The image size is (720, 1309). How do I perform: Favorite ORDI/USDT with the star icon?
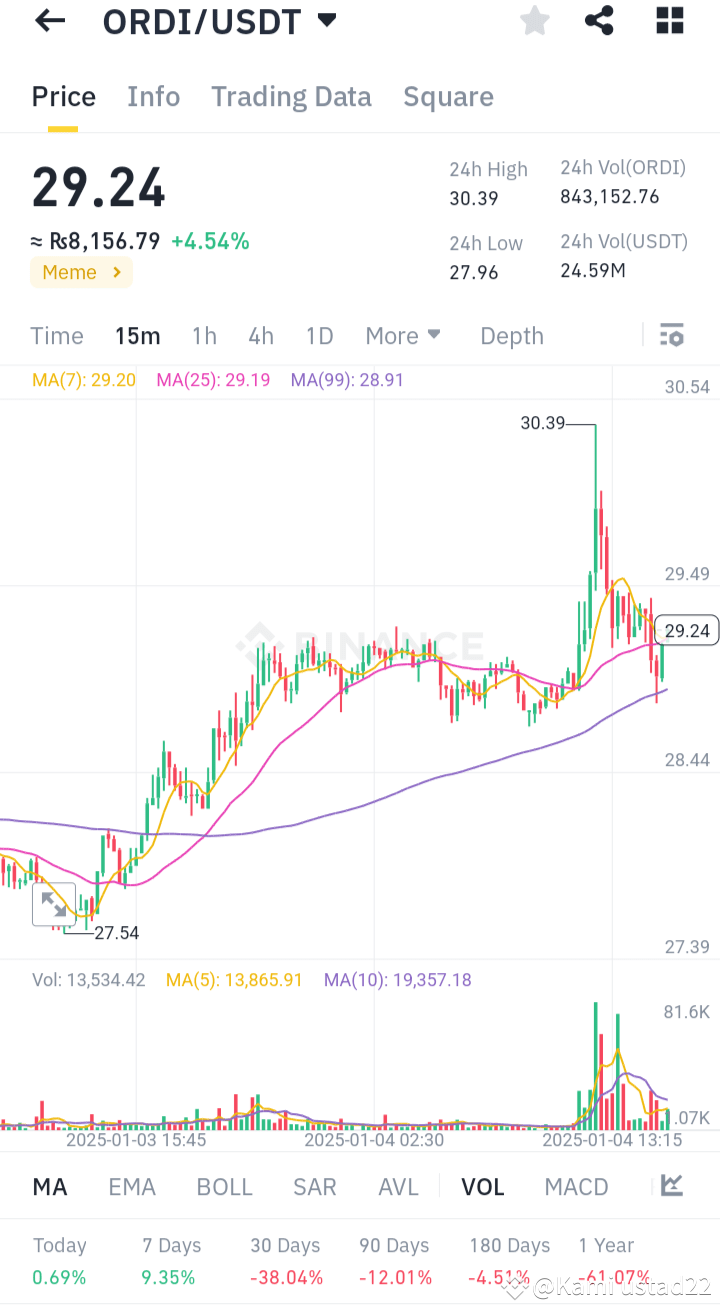(534, 21)
